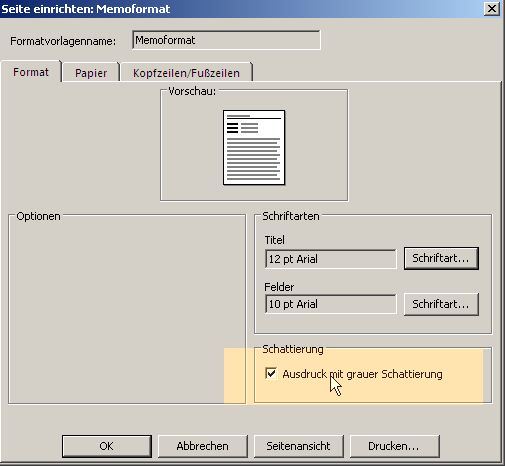Close the Seite einrichten dialog
Screen dimensions: 505x466
492,8
